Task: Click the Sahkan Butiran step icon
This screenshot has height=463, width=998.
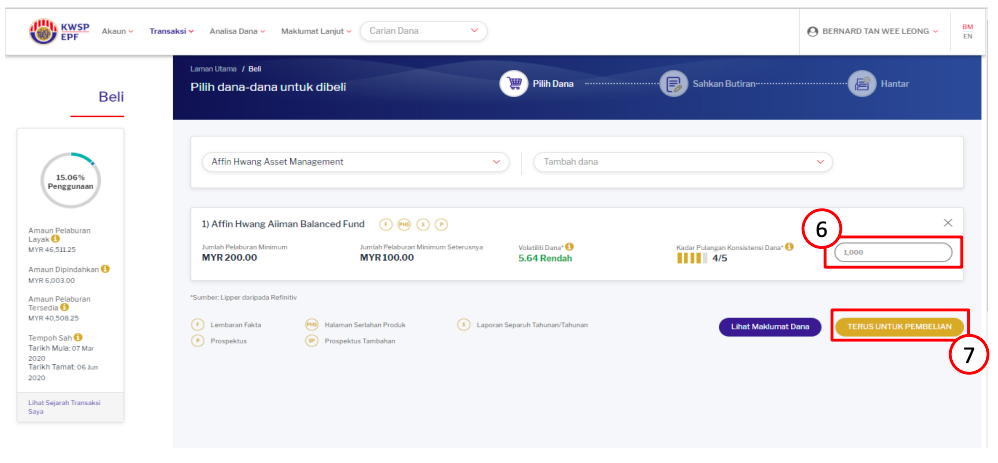Action: pyautogui.click(x=673, y=84)
